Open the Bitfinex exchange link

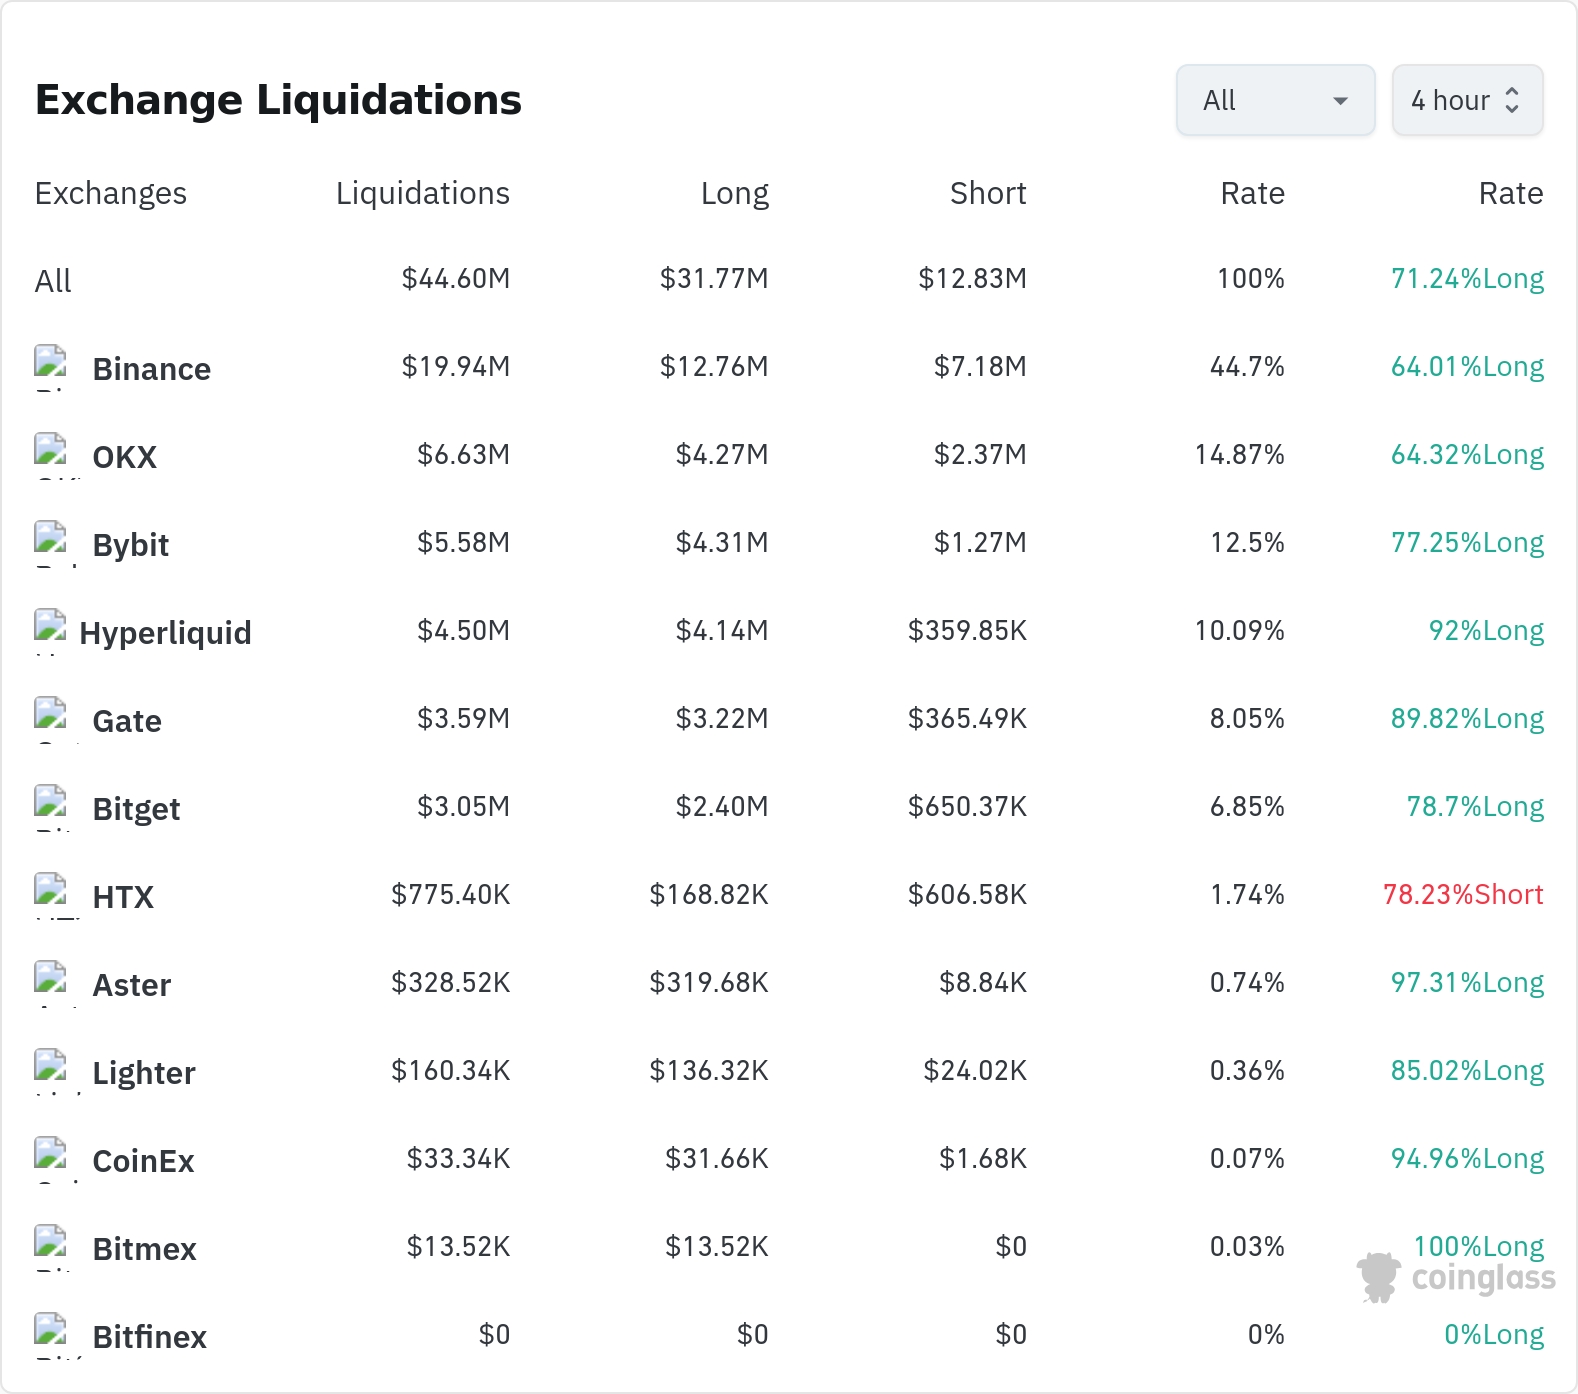pos(149,1337)
